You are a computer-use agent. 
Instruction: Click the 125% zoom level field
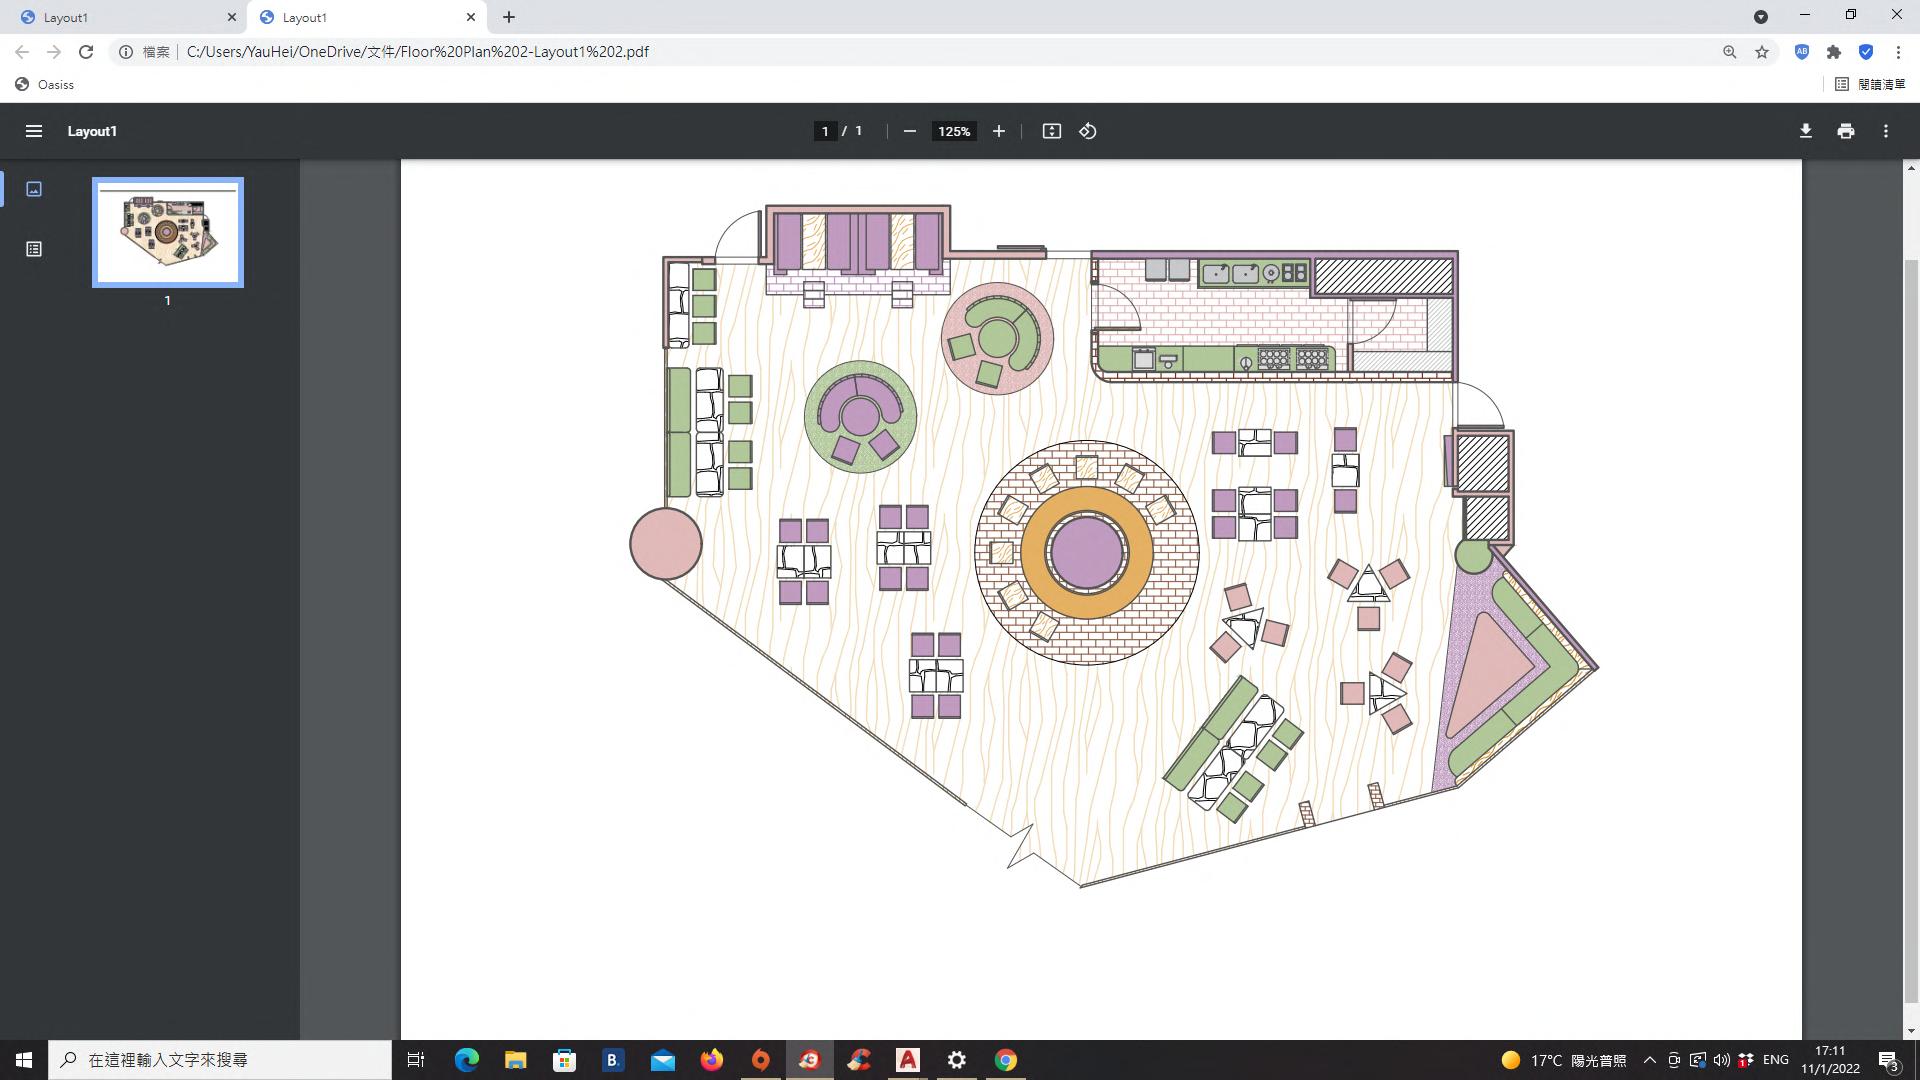point(953,131)
